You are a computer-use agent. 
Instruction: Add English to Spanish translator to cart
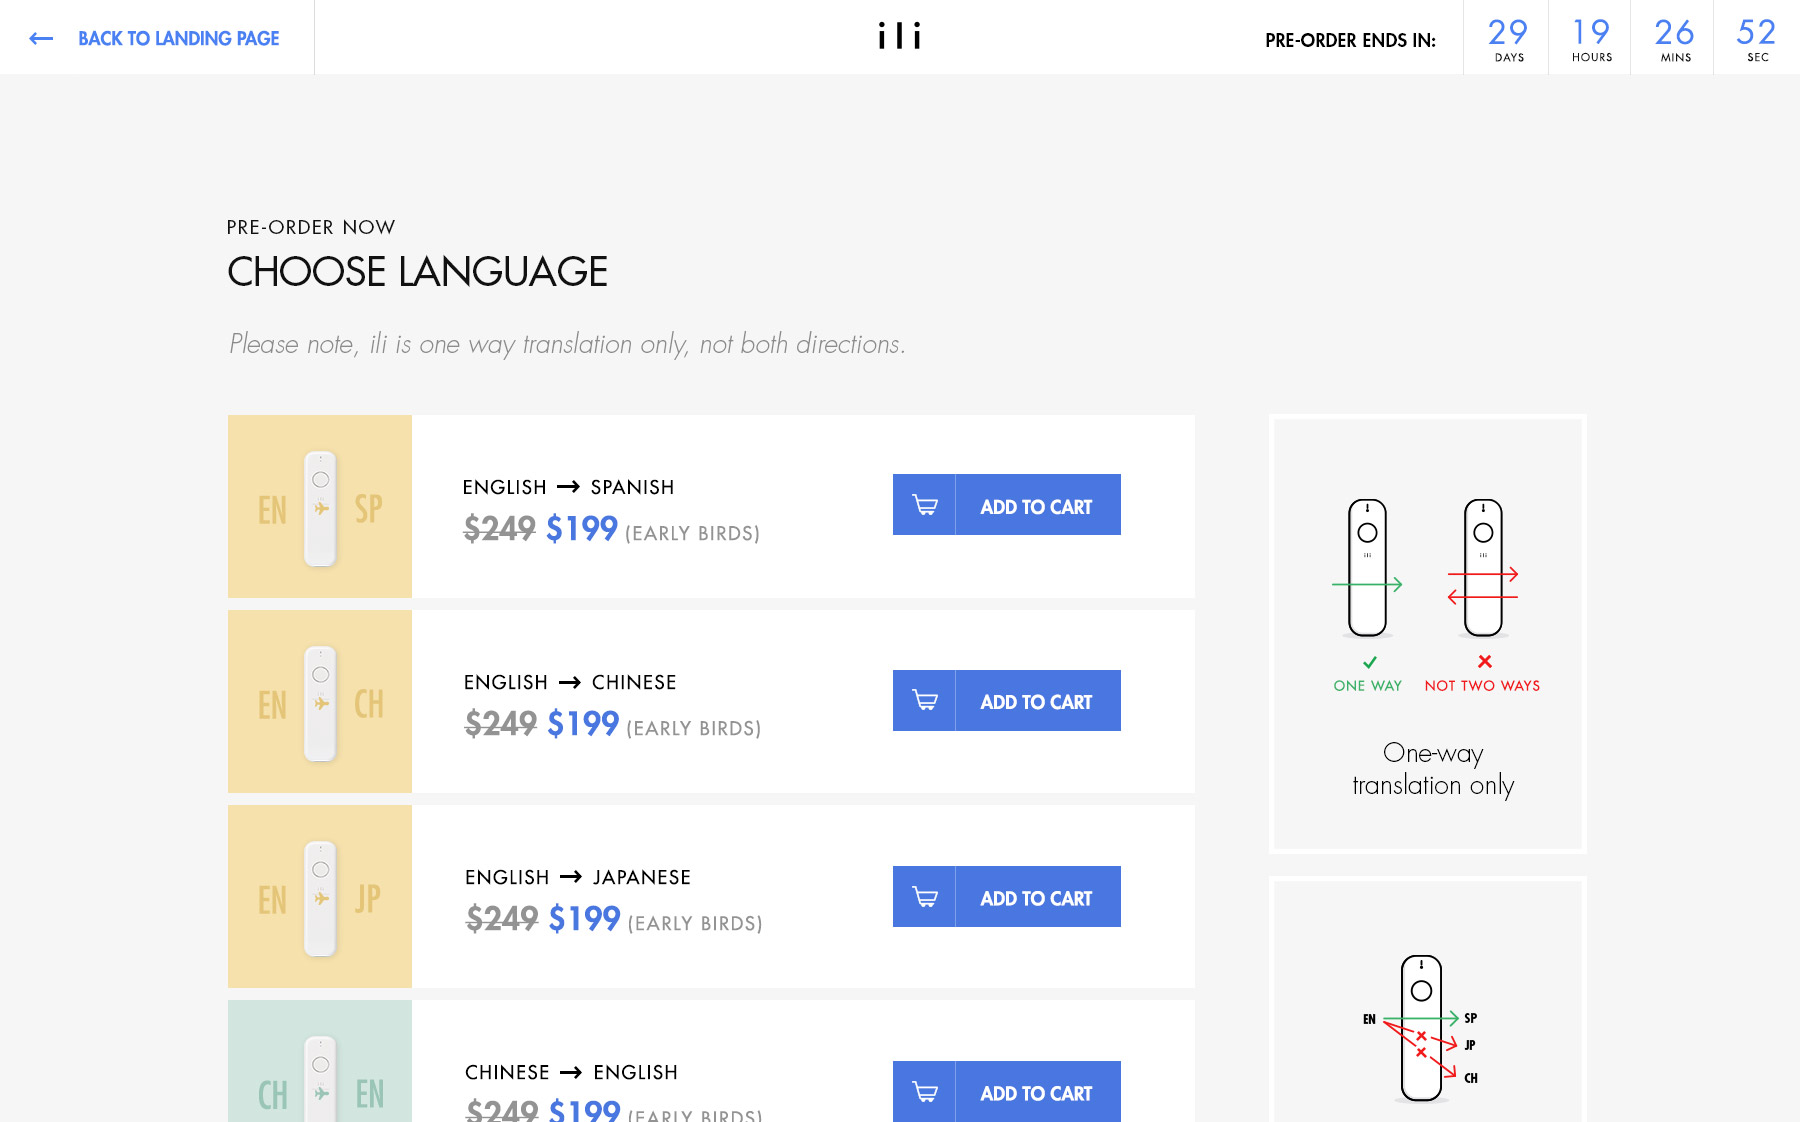(1036, 506)
